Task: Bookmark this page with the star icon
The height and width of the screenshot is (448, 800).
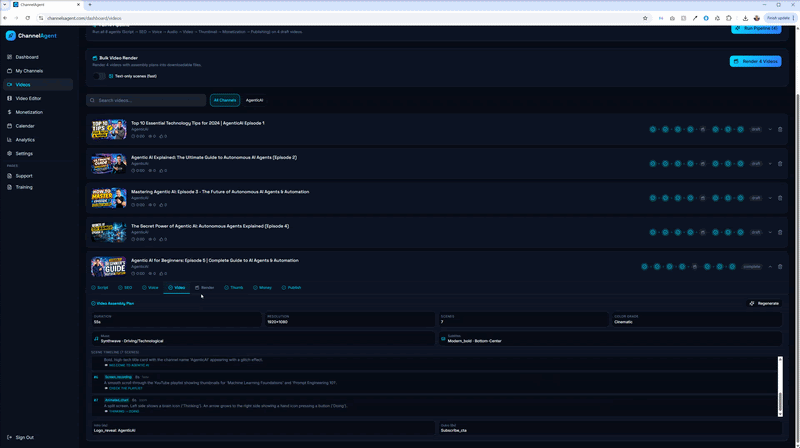Action: 645,18
